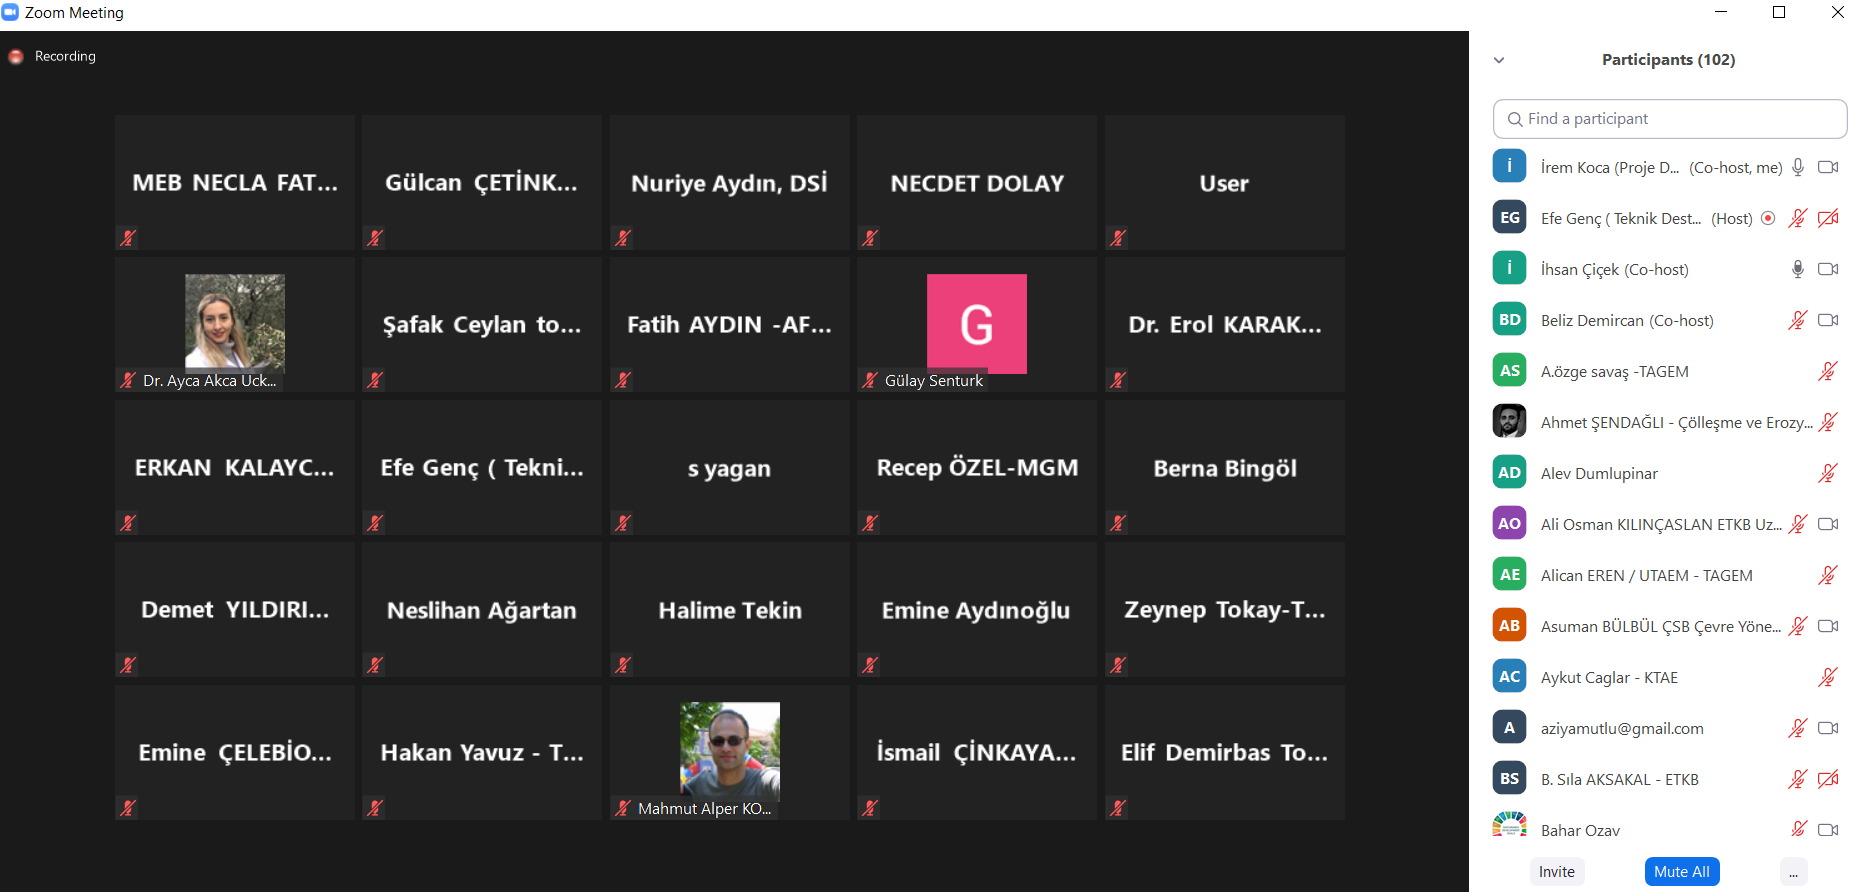Screen dimensions: 1856x892
Task: Click the camera icon for aziyamutlu@gmail.com
Action: click(x=1828, y=728)
